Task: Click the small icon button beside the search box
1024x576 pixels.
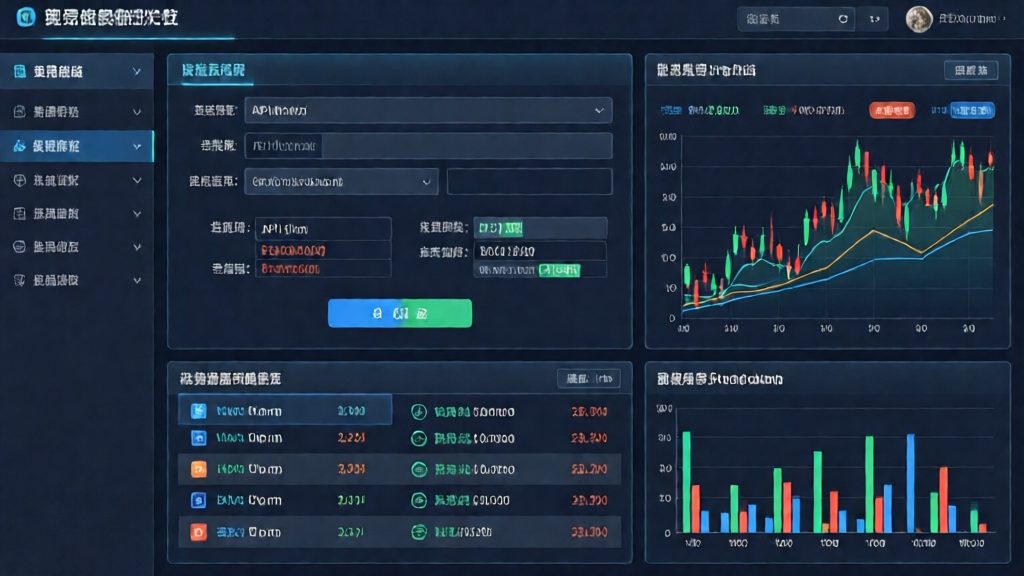Action: point(875,18)
